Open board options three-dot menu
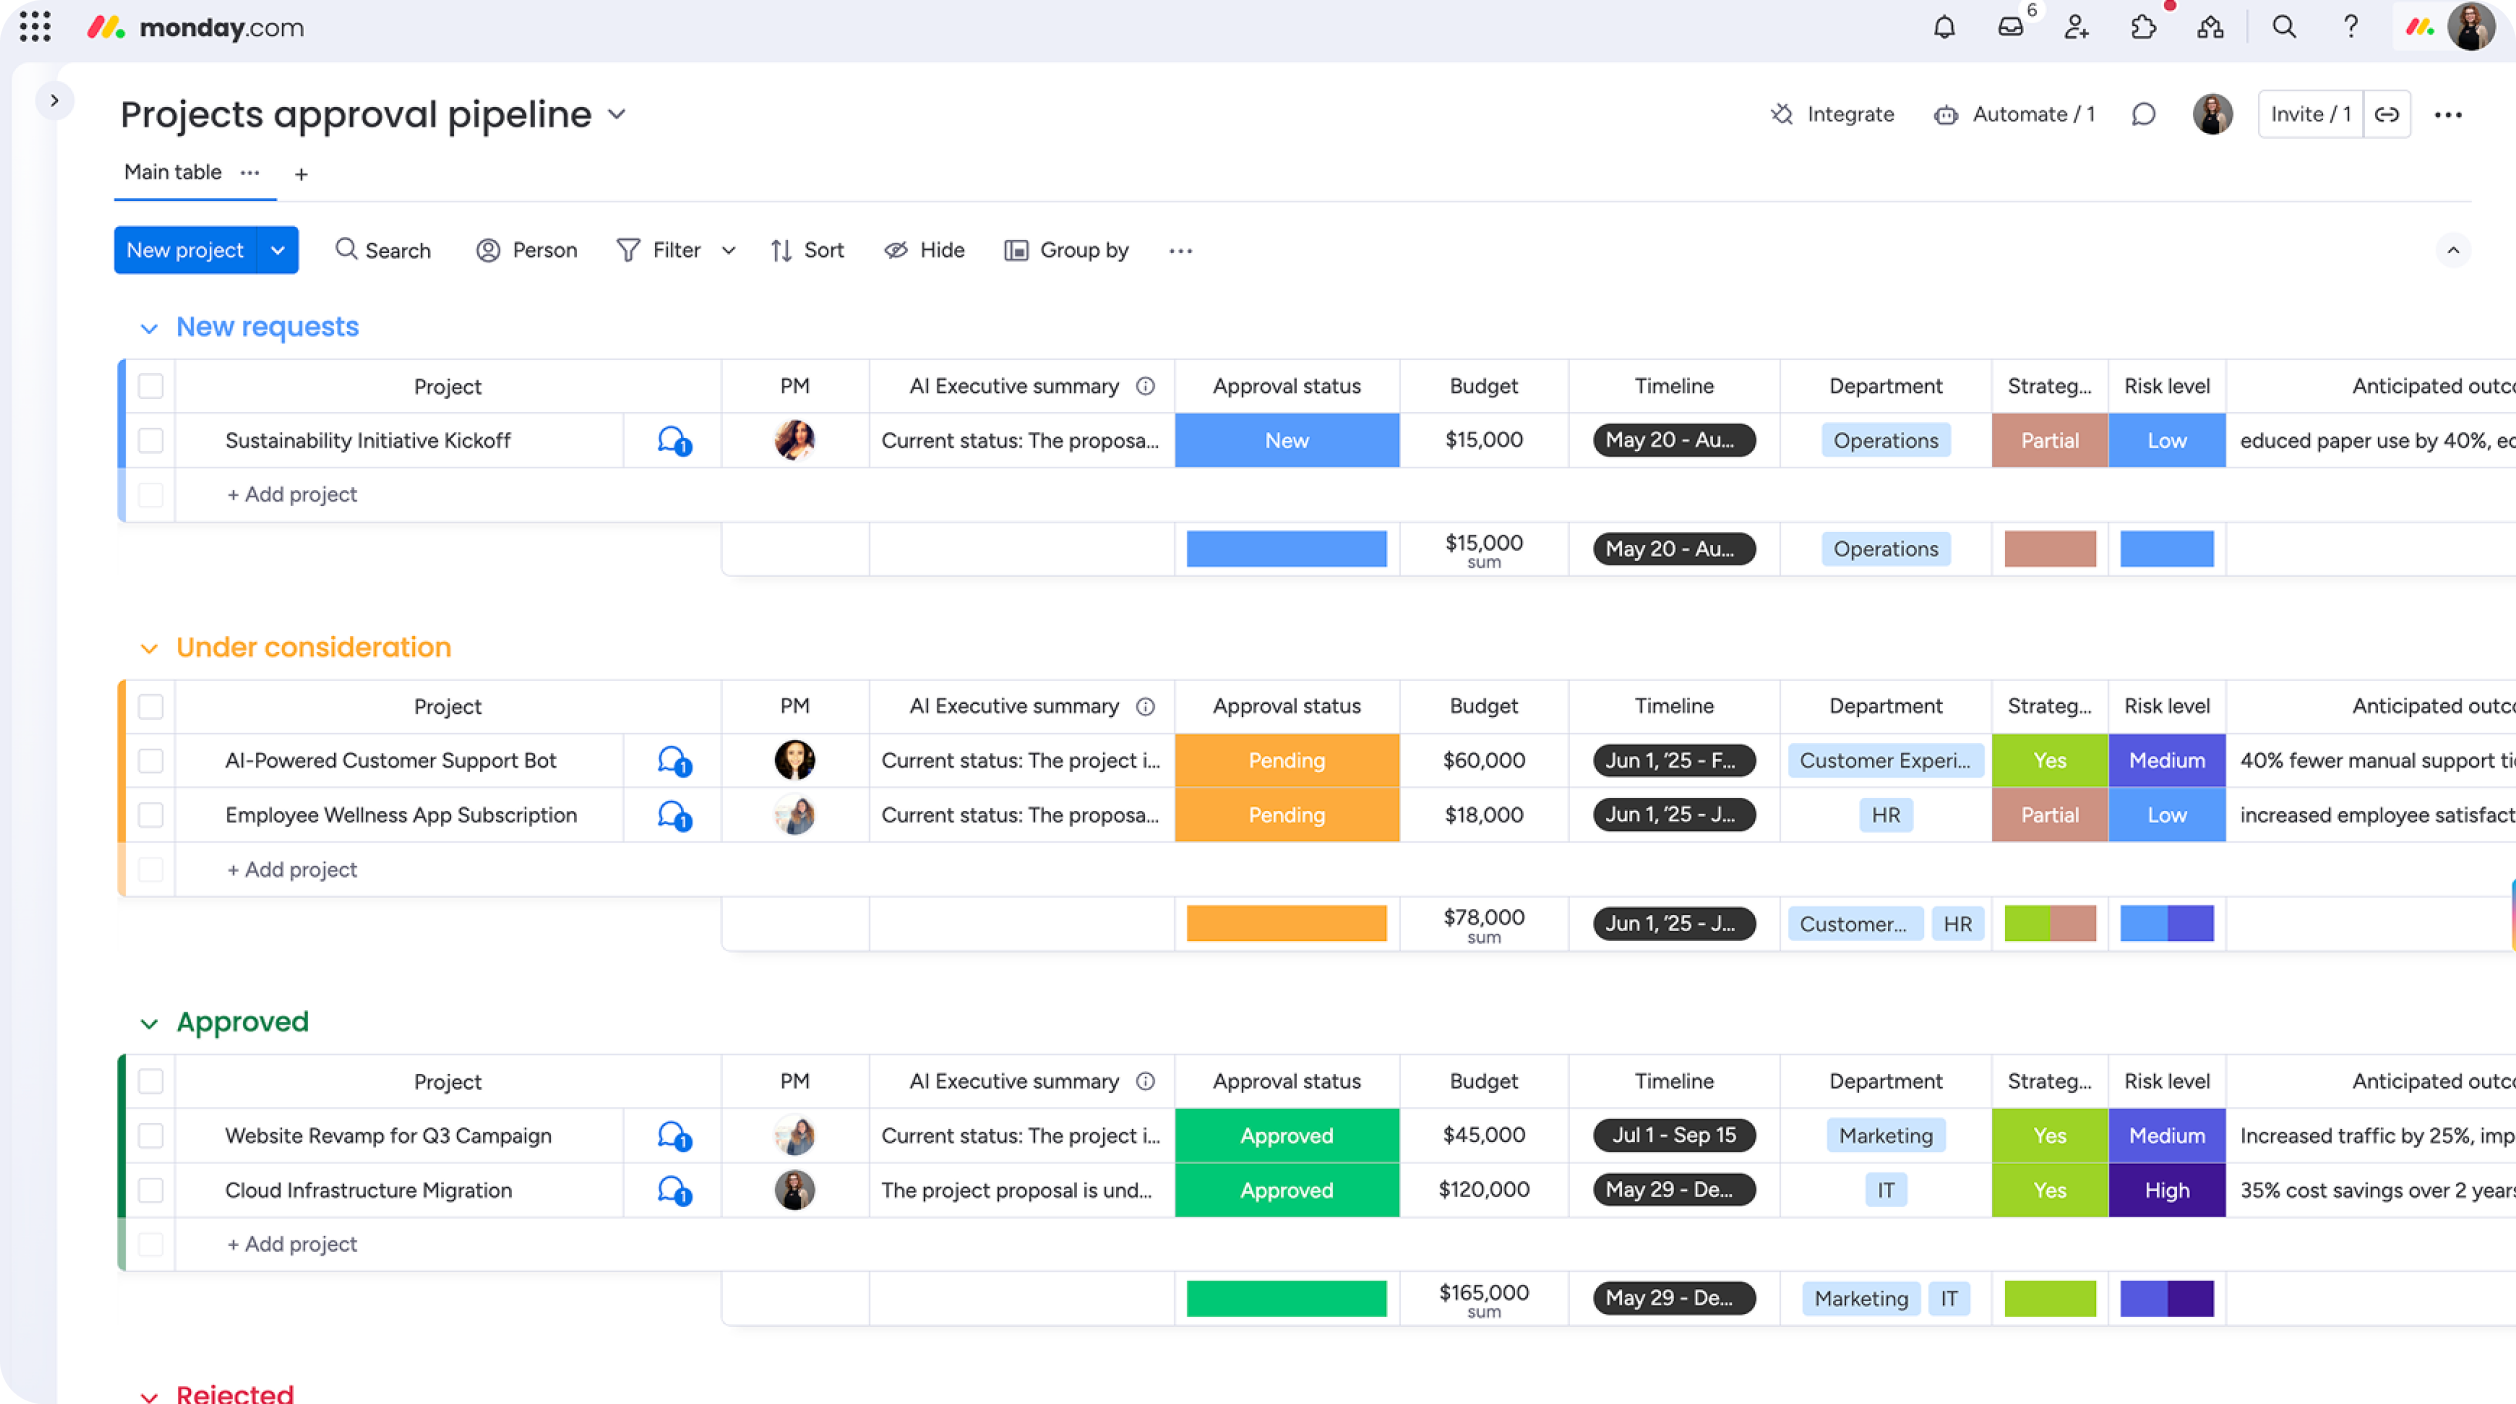2516x1404 pixels. [2448, 114]
